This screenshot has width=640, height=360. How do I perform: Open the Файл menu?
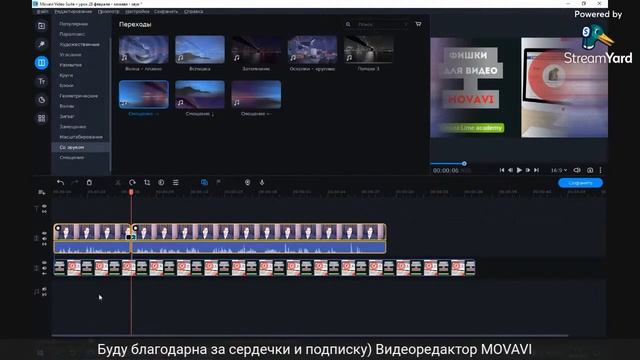coord(42,11)
